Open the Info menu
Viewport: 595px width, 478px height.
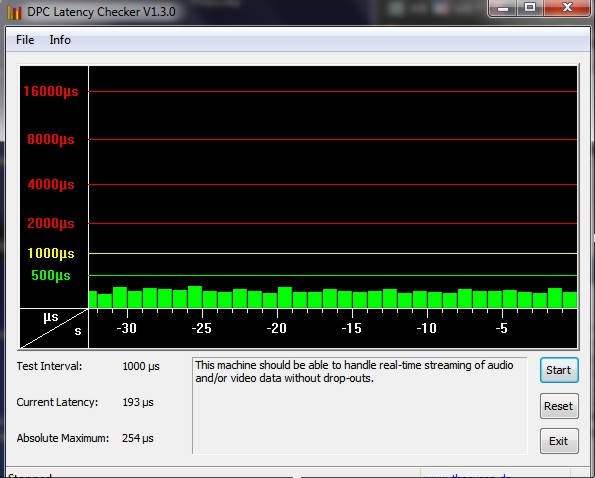coord(60,40)
